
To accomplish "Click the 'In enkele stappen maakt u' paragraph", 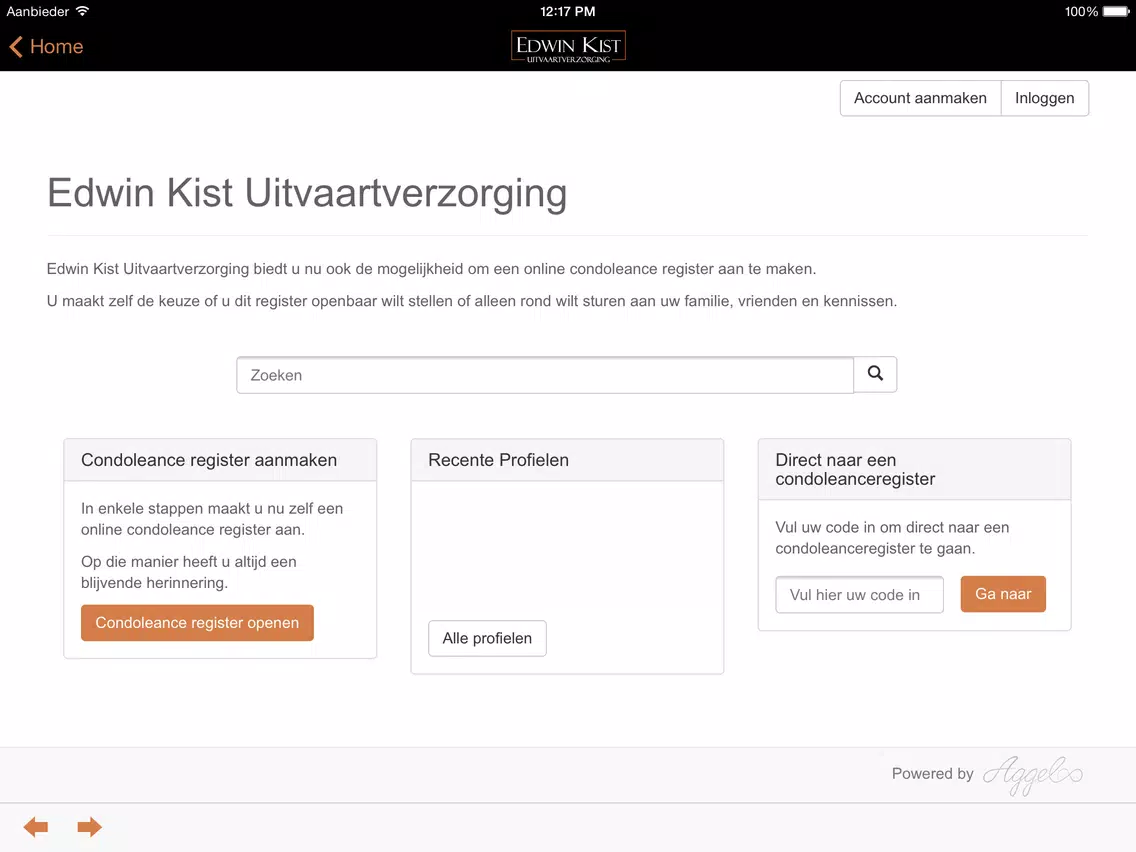I will coord(212,519).
